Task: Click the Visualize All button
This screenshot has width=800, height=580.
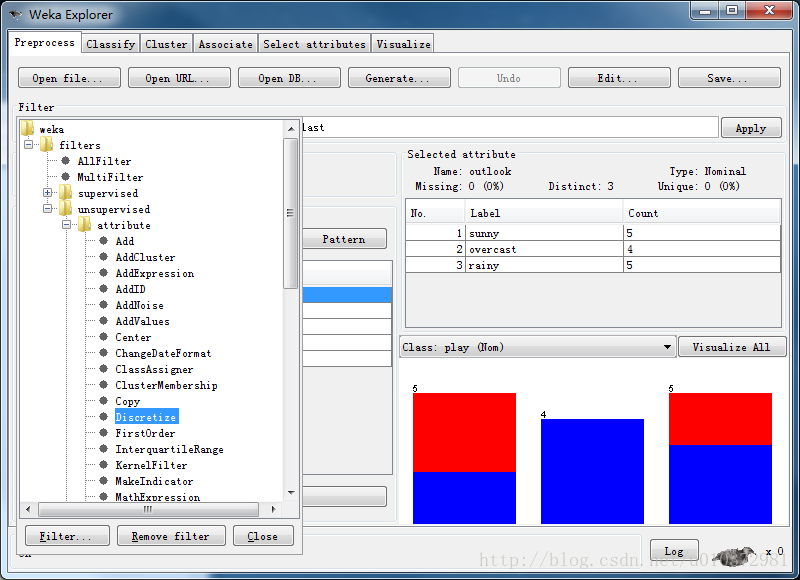Action: (732, 347)
